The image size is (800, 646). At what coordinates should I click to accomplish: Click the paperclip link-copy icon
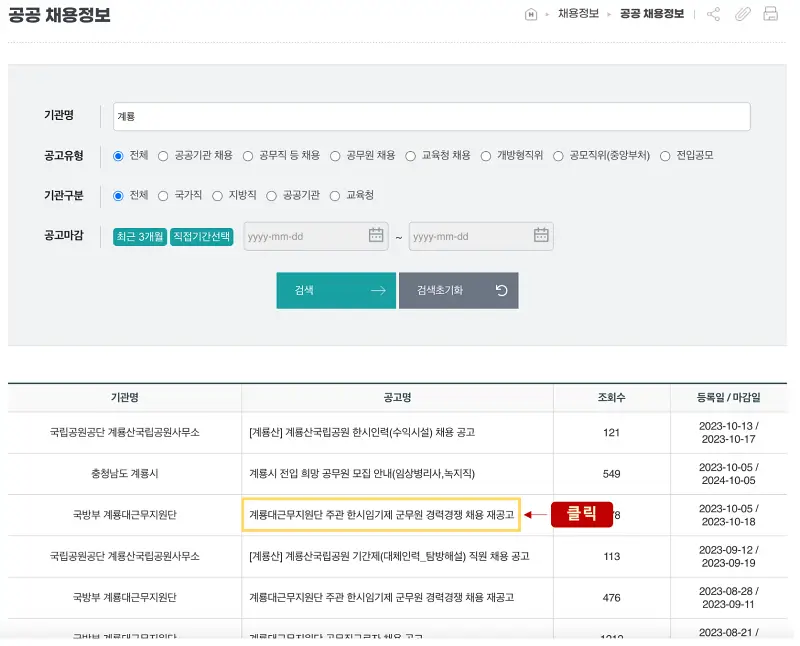(743, 15)
